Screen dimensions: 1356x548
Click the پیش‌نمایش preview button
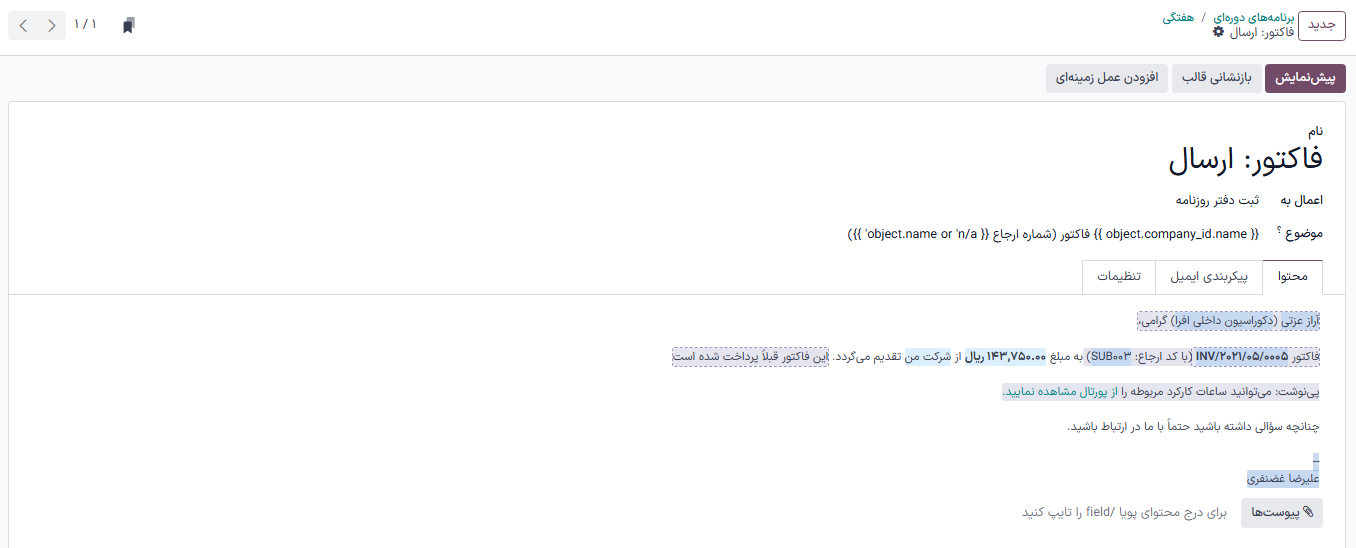1305,79
